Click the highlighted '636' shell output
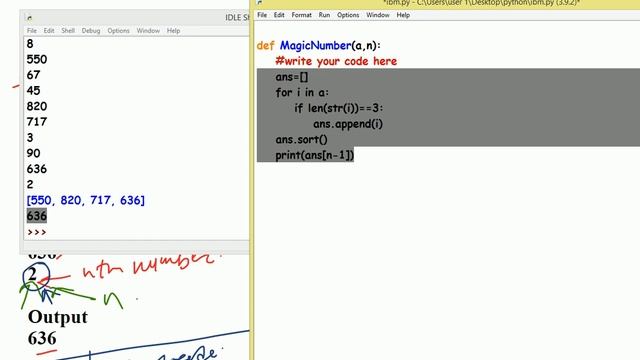Viewport: 640px width, 360px height. 37,216
